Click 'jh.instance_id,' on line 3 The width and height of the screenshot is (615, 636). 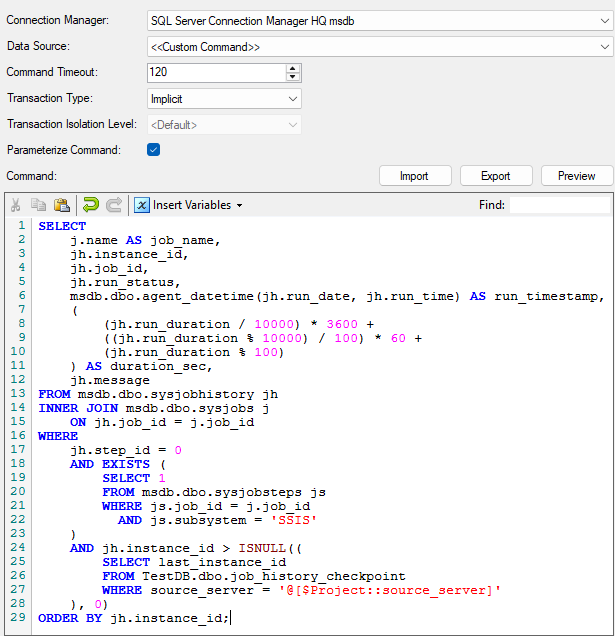(129, 254)
